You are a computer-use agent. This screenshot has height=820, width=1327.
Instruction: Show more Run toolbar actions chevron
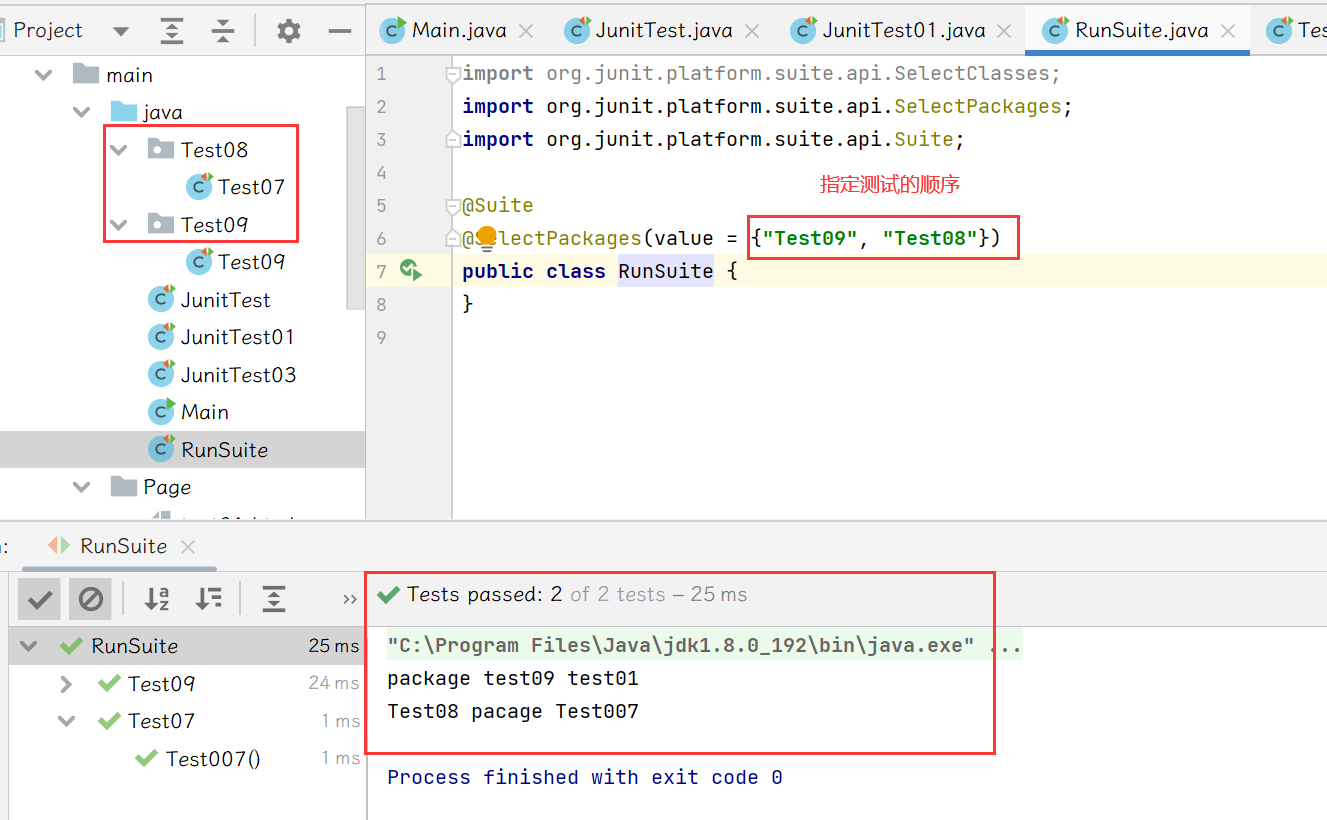(x=349, y=599)
